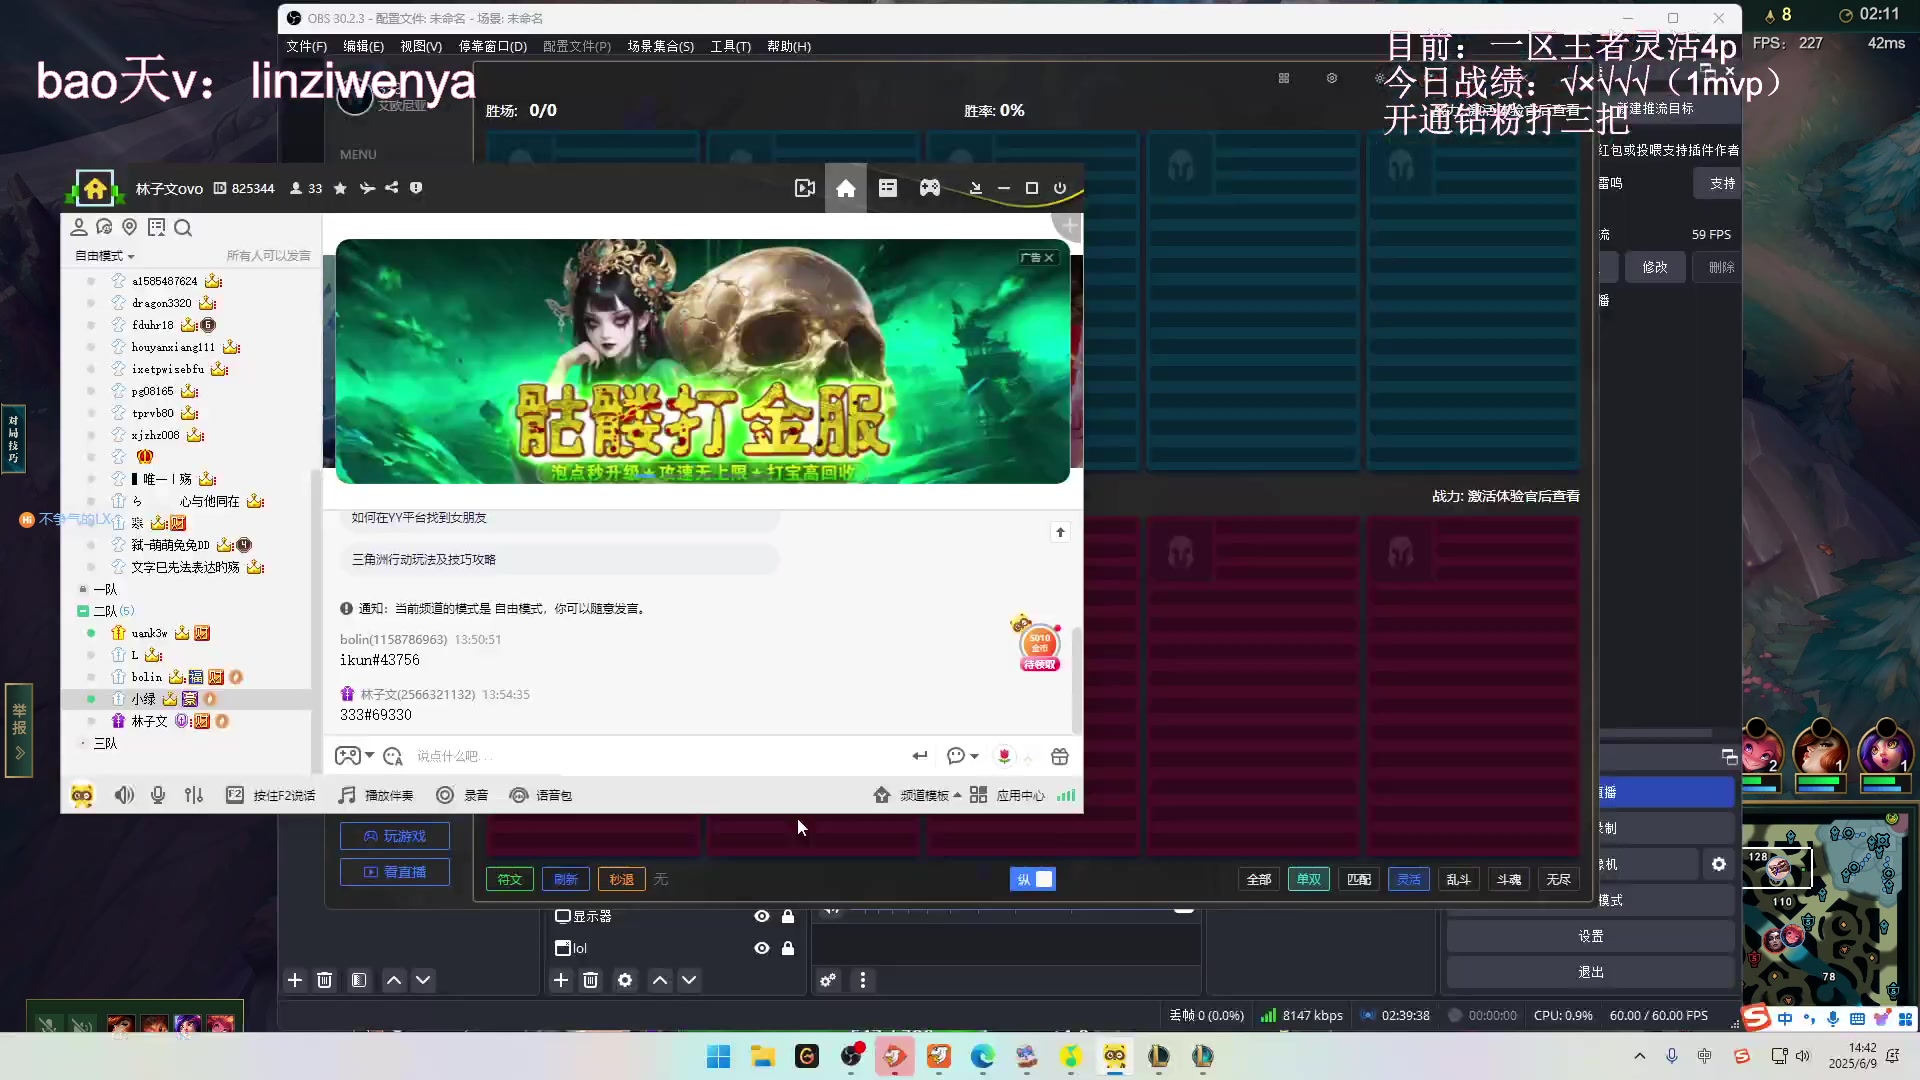This screenshot has height=1080, width=1920.
Task: Open the YY channel list panel icon
Action: (x=888, y=188)
